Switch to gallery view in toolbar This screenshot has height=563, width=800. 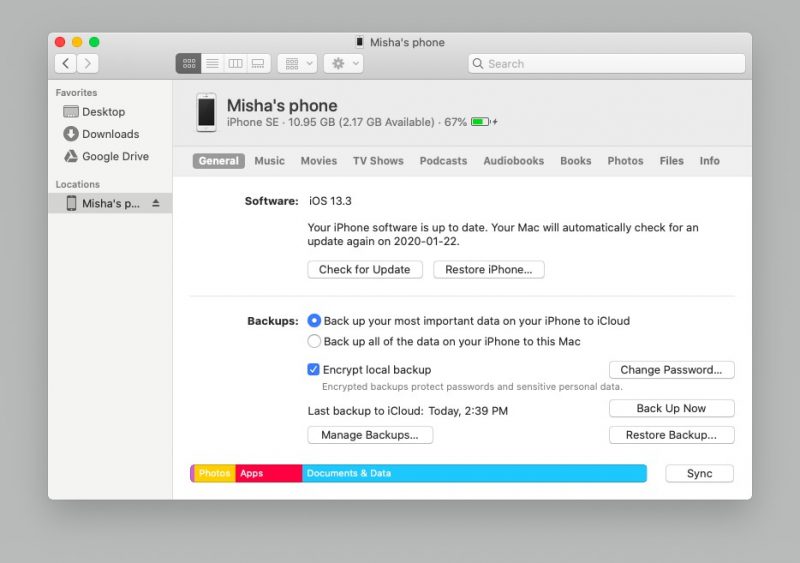click(x=258, y=63)
